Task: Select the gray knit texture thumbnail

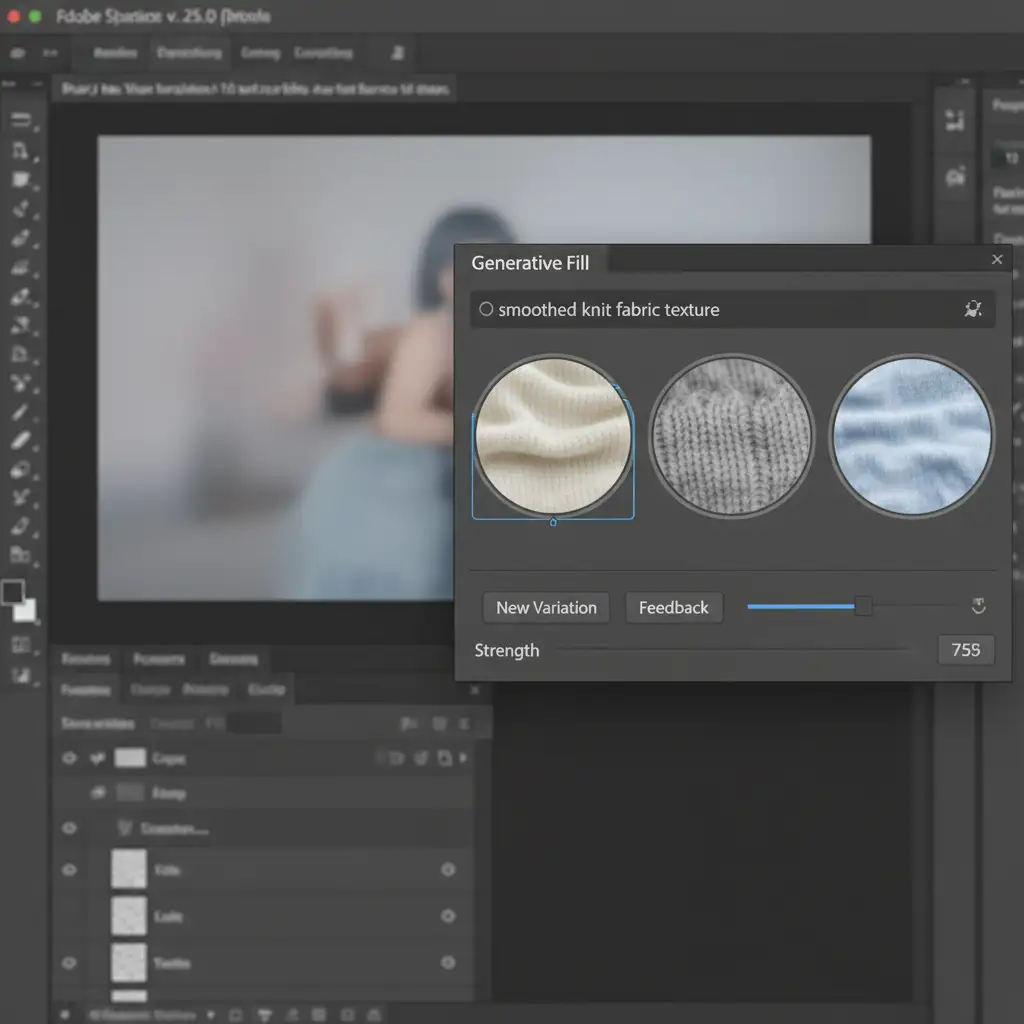Action: pyautogui.click(x=731, y=436)
